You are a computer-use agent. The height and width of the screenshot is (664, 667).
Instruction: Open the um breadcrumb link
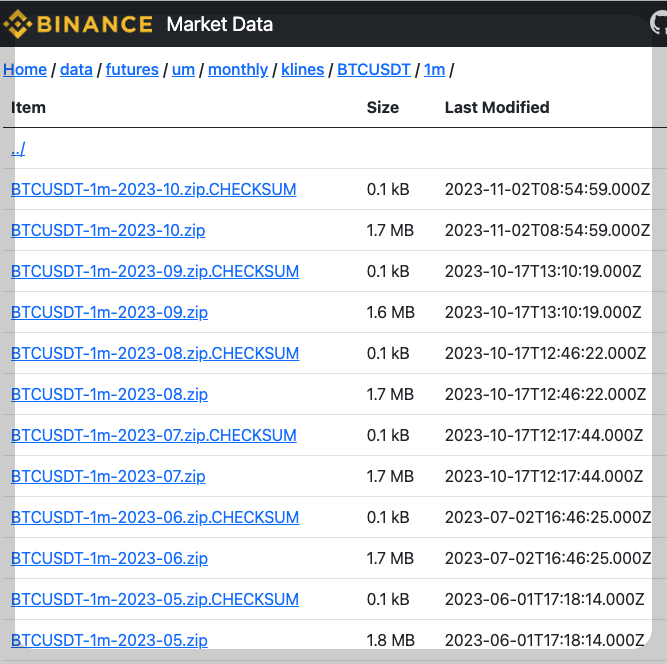coord(183,69)
